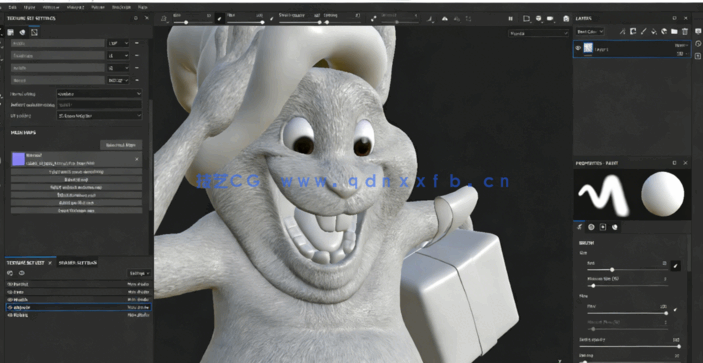Click the Select id map button
Viewport: 703px width, 363px height.
(76, 179)
